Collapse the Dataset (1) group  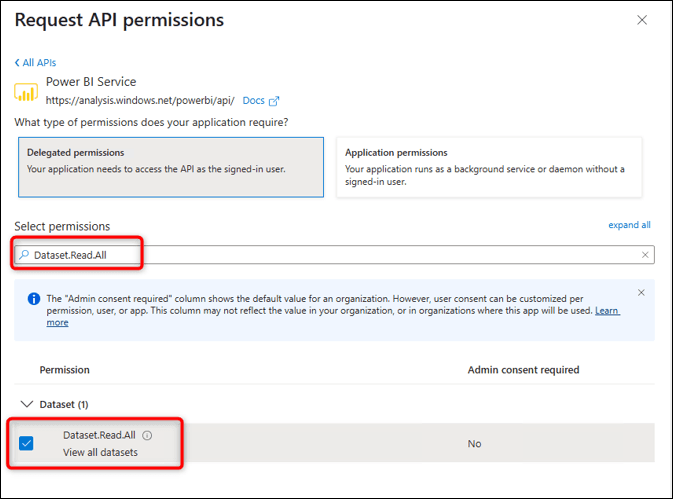(x=27, y=404)
